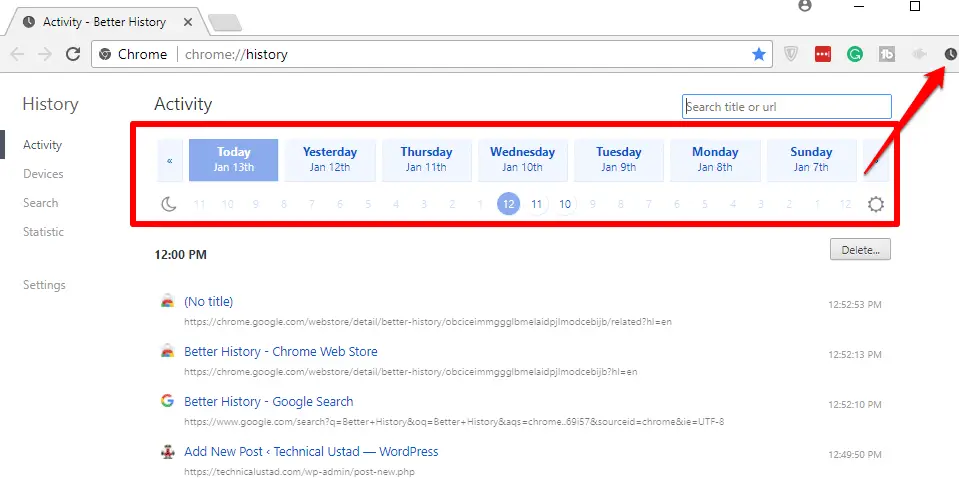
Task: Open the Chrome profile avatar icon
Action: (x=805, y=6)
